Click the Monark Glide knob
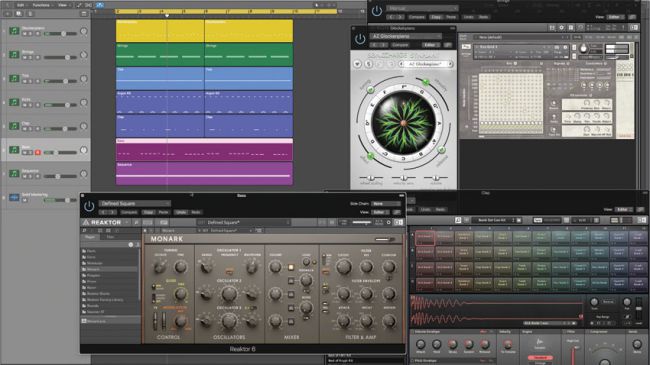 180,294
